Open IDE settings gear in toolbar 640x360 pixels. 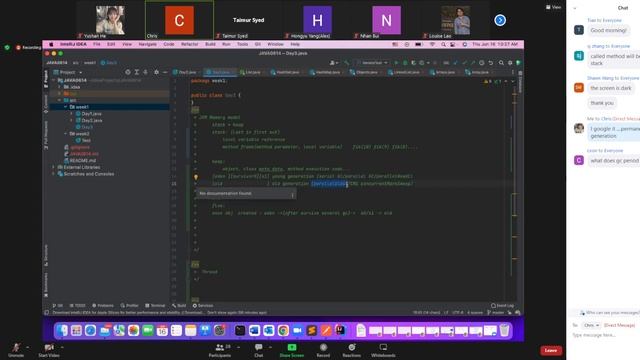tap(510, 63)
